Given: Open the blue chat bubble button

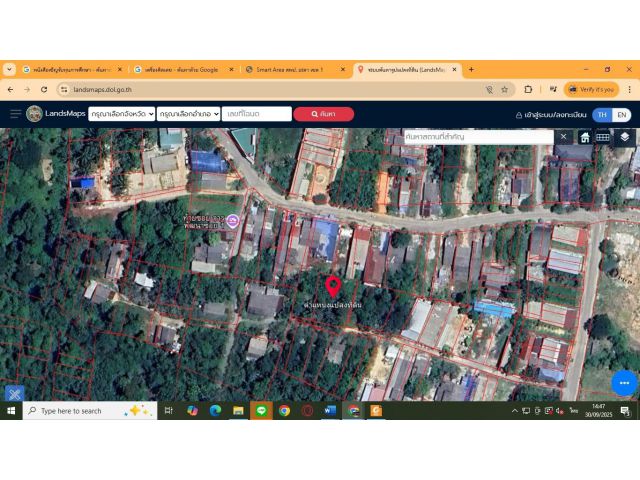Looking at the screenshot, I should (624, 382).
